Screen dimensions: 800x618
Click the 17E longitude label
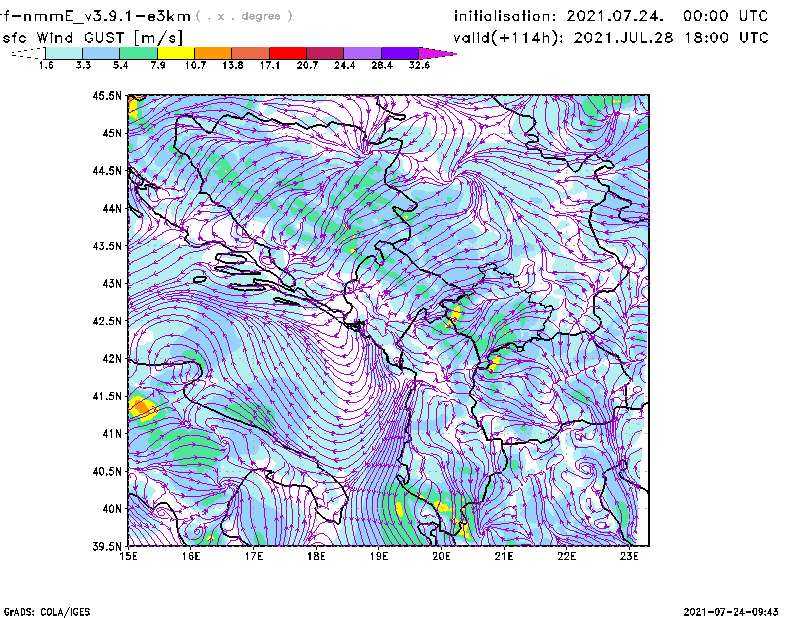coord(254,556)
